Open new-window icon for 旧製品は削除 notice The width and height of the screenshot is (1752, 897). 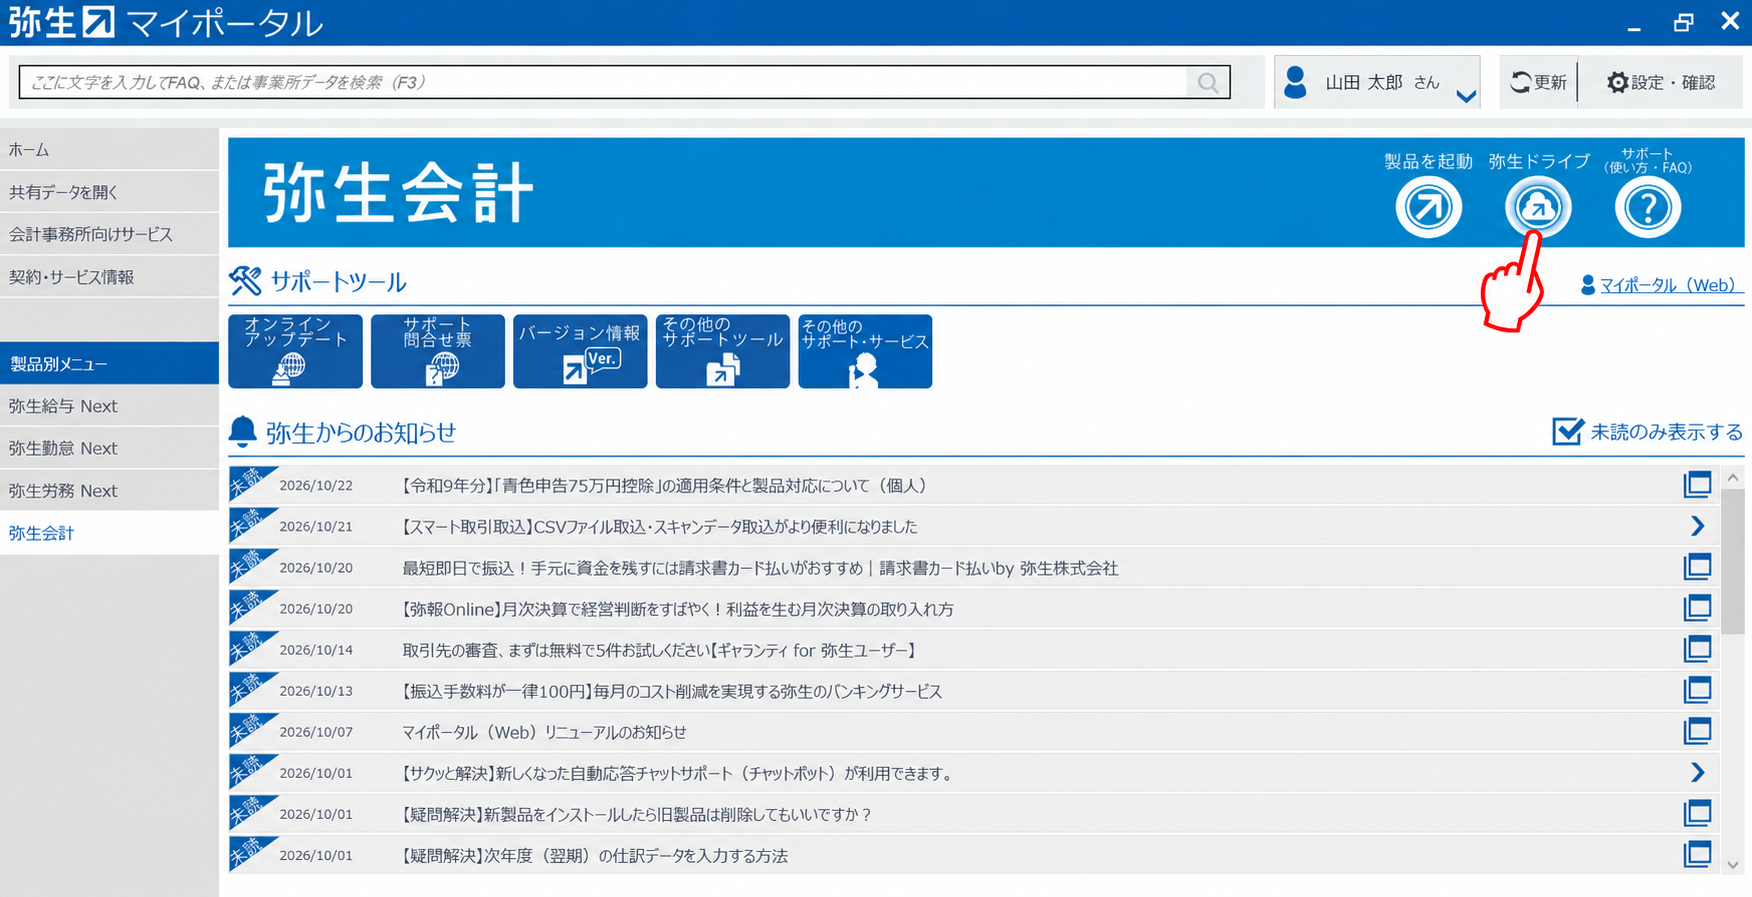[x=1697, y=813]
